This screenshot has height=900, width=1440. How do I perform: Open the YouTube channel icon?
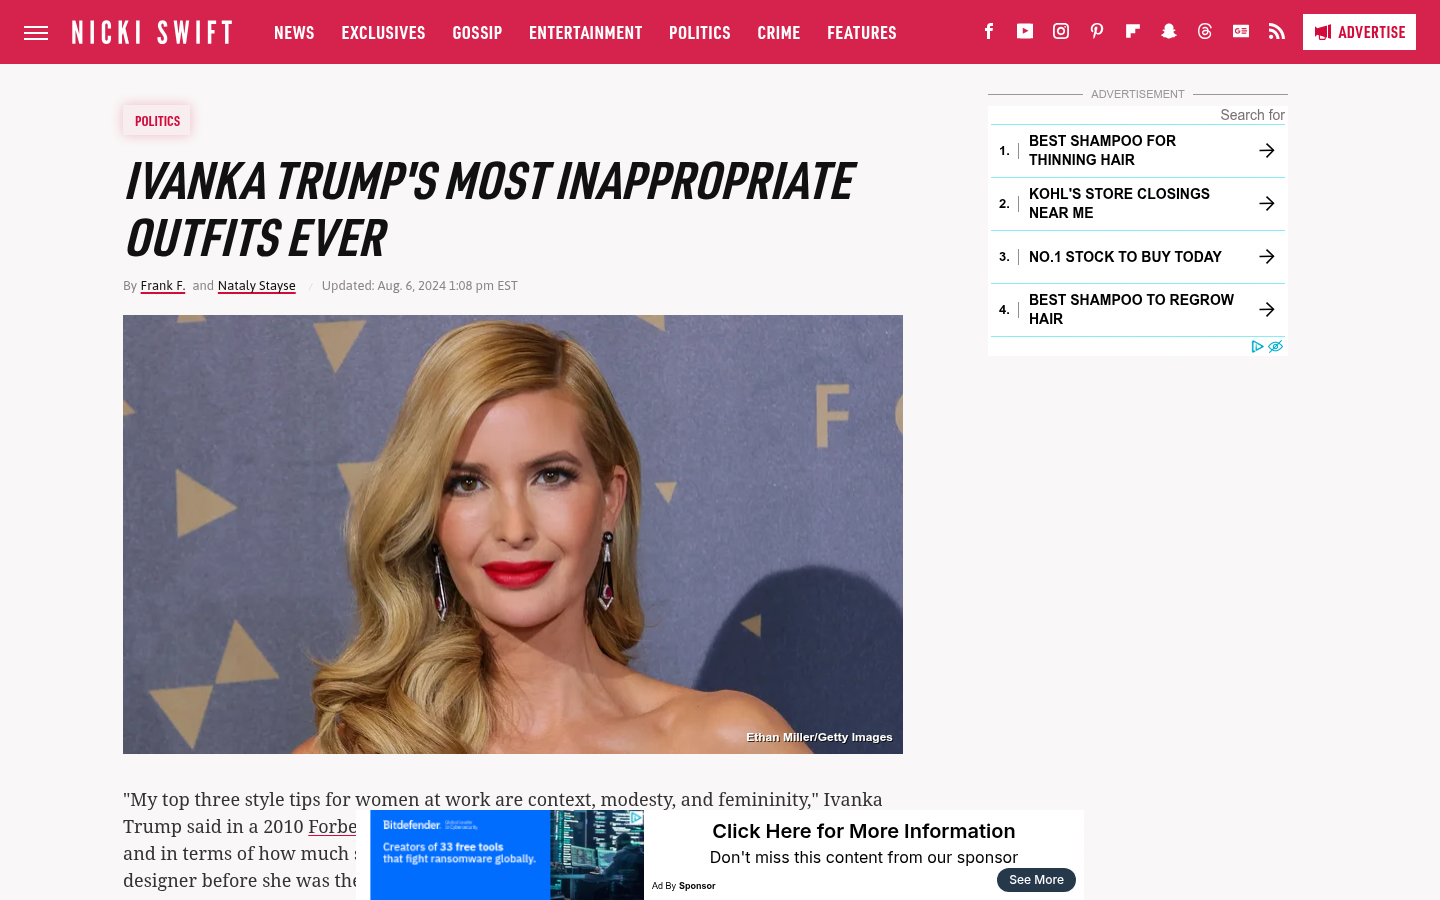(x=1025, y=31)
